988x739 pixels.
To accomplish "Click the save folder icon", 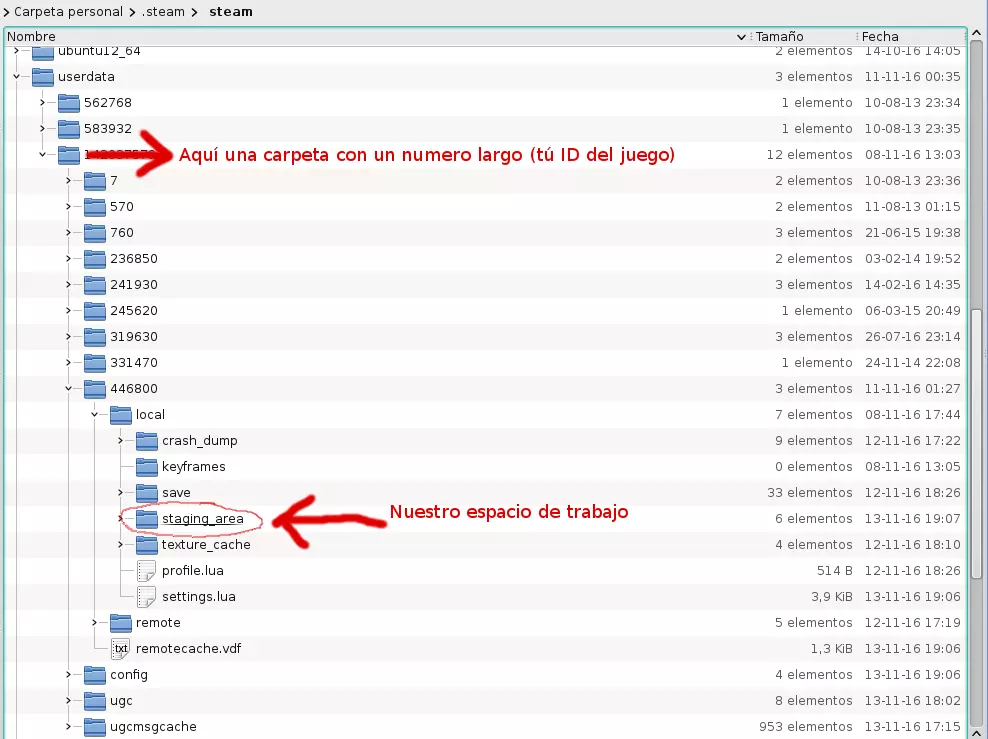I will click(x=146, y=493).
